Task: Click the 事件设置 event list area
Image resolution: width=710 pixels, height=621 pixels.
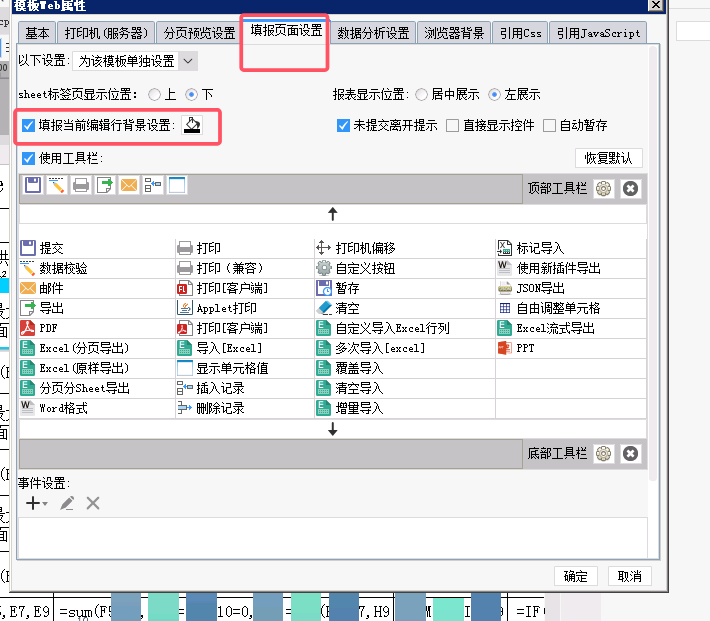Action: click(333, 538)
